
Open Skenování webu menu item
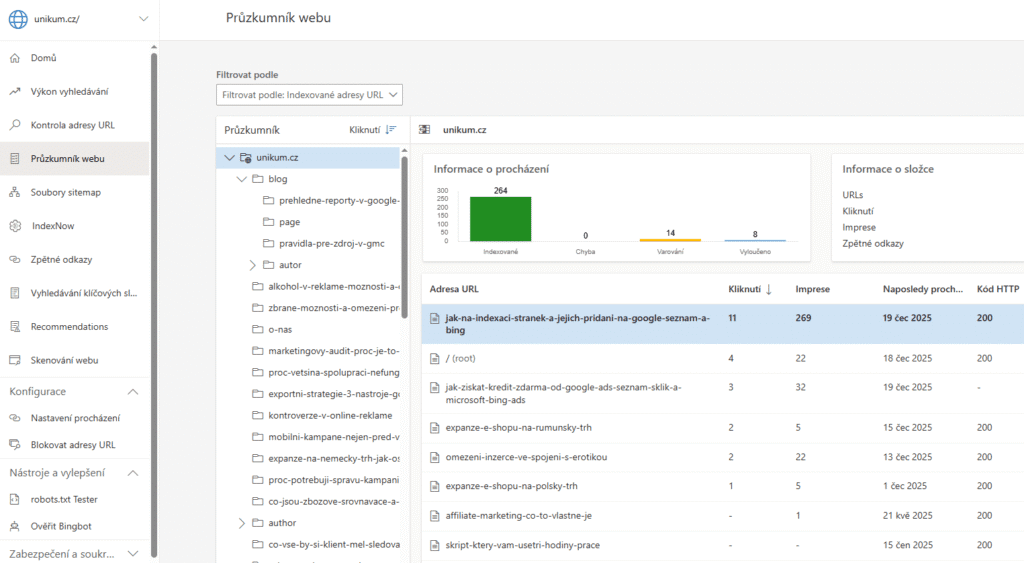pyautogui.click(x=64, y=360)
